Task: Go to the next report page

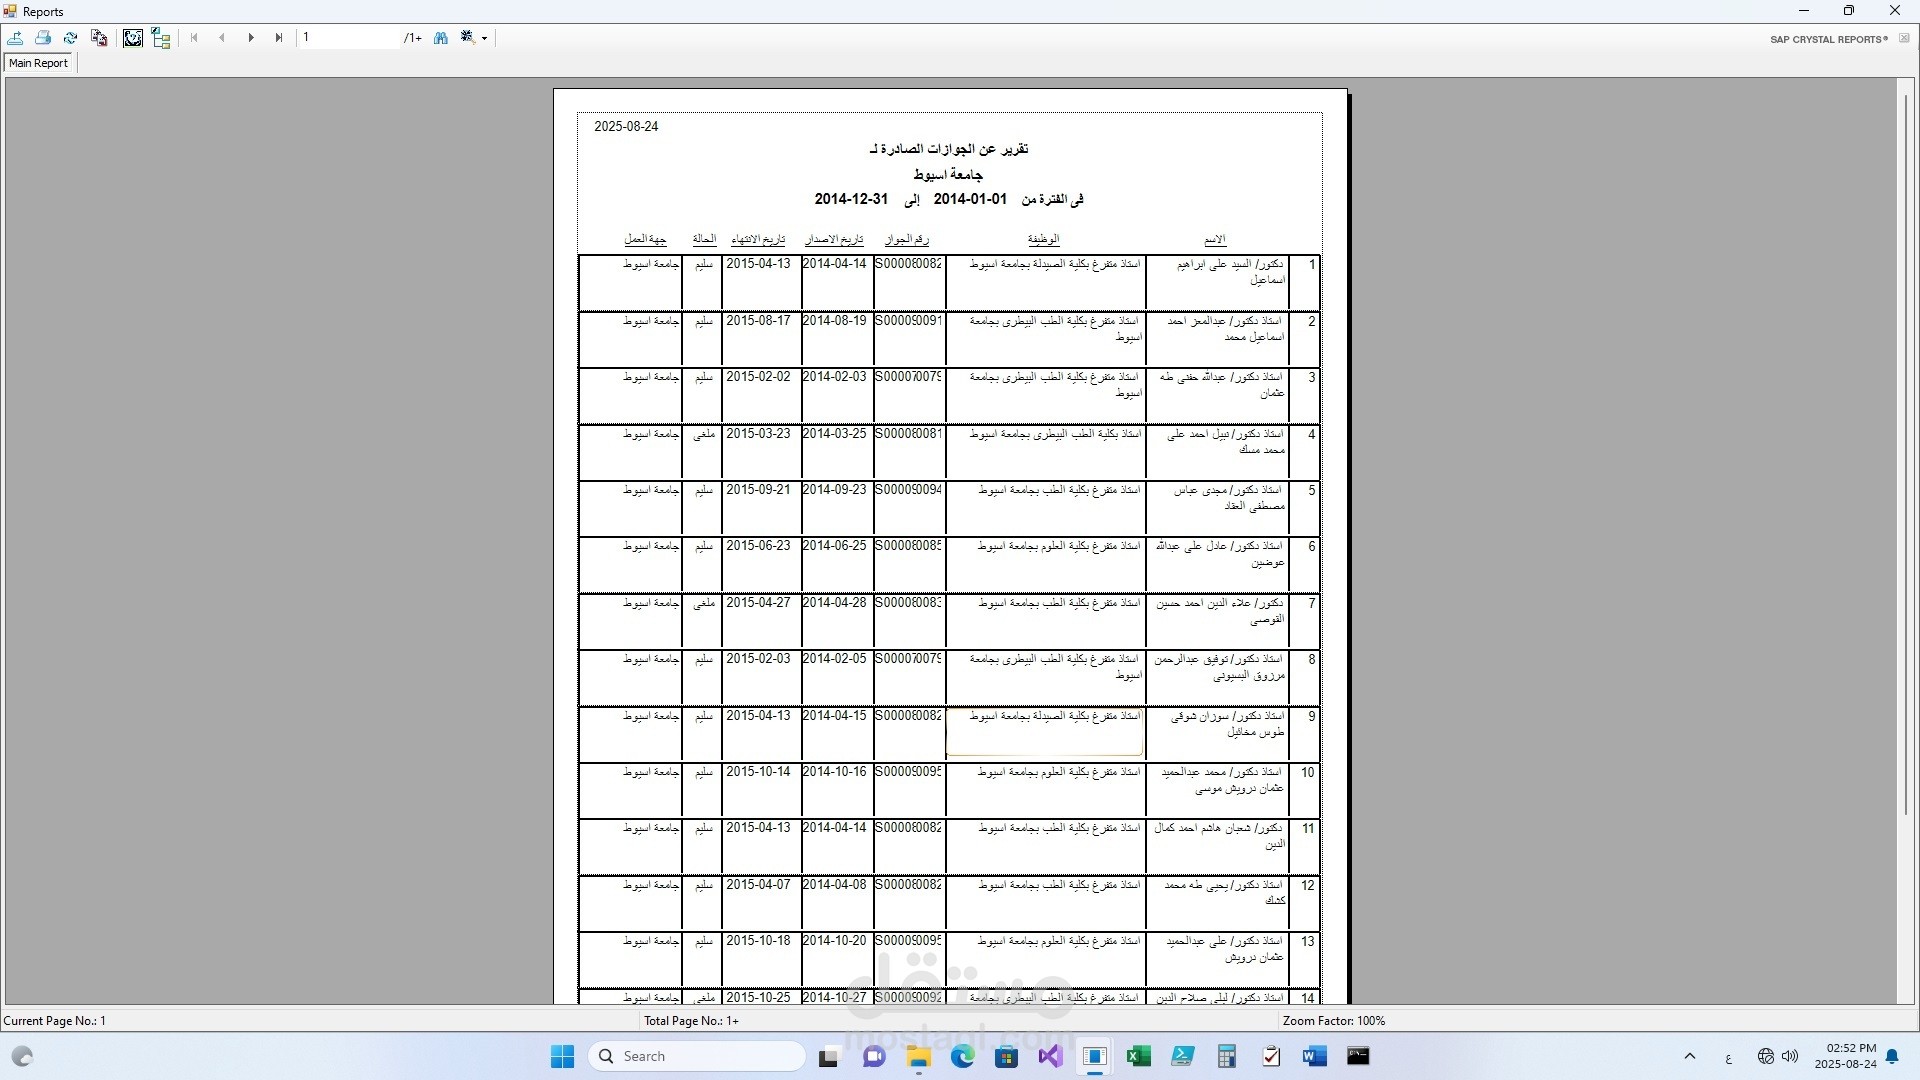Action: 251,38
